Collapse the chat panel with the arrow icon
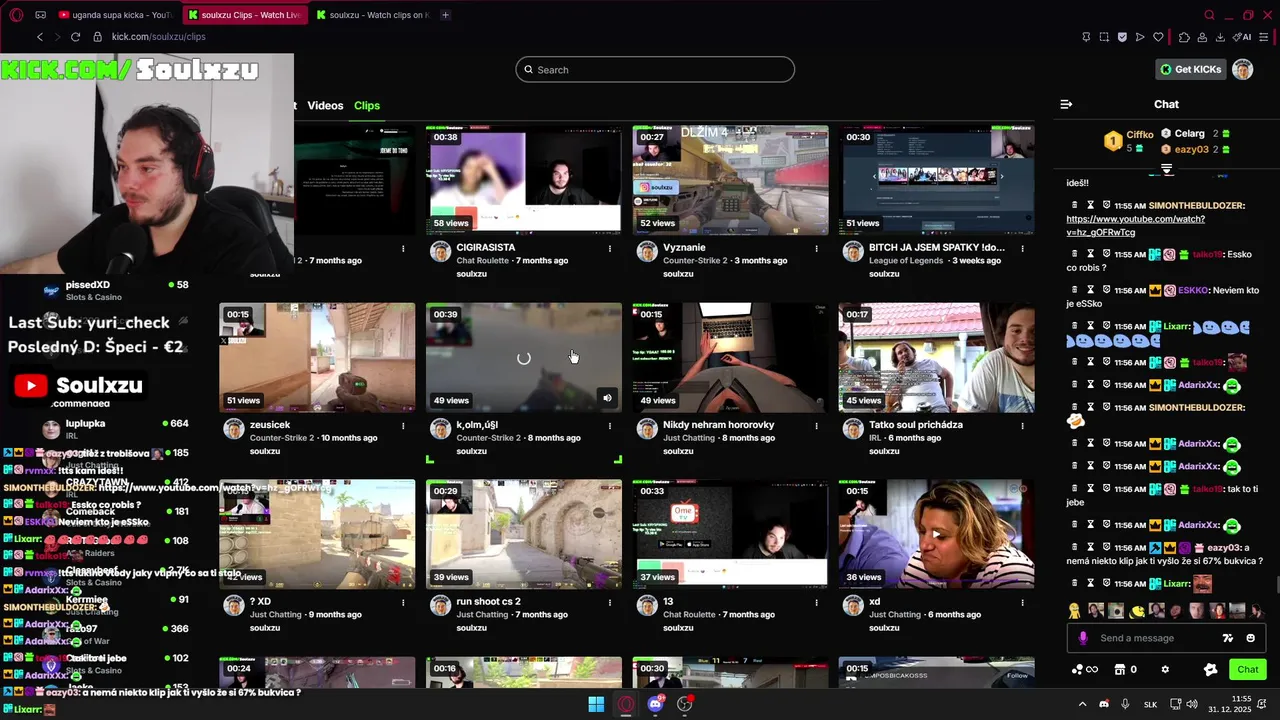 [1066, 104]
